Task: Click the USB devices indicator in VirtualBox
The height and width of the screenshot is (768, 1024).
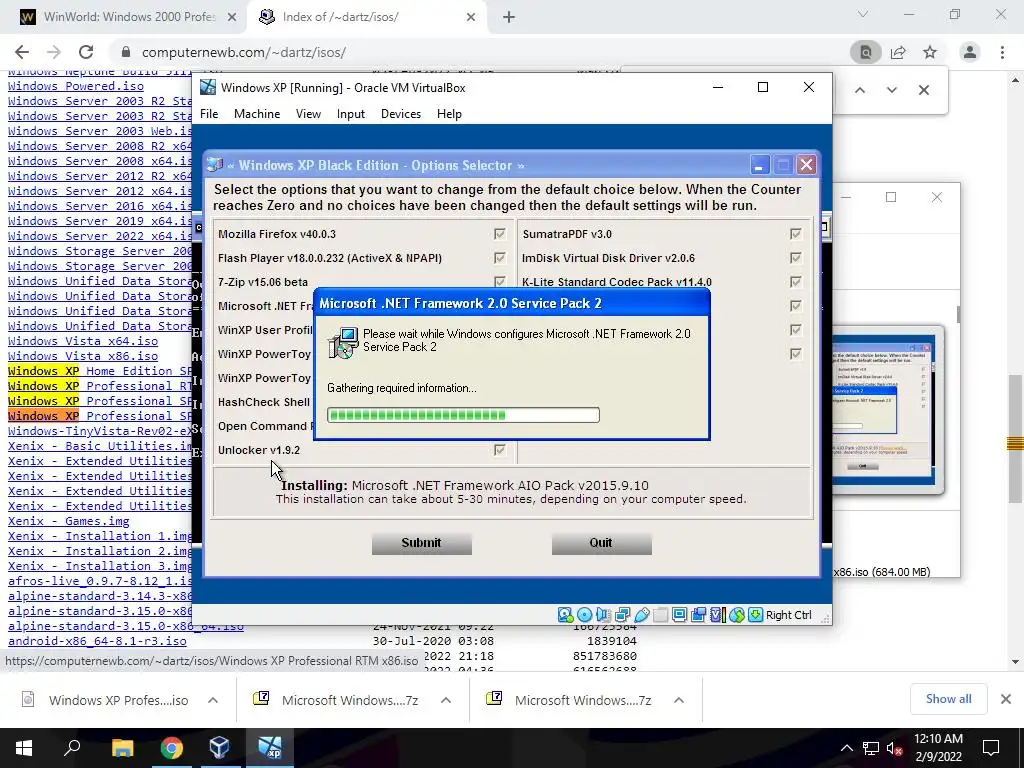Action: 641,615
